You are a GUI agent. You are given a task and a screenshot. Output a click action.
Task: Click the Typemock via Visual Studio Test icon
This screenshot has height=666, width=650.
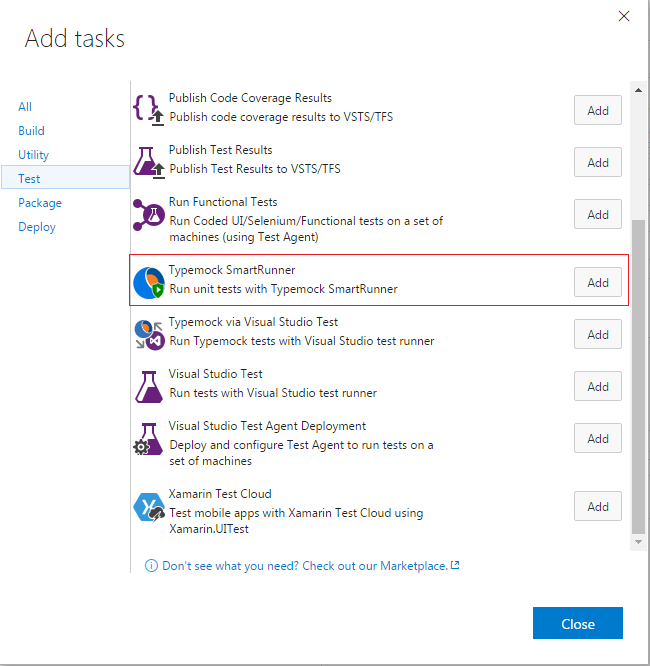[x=149, y=334]
